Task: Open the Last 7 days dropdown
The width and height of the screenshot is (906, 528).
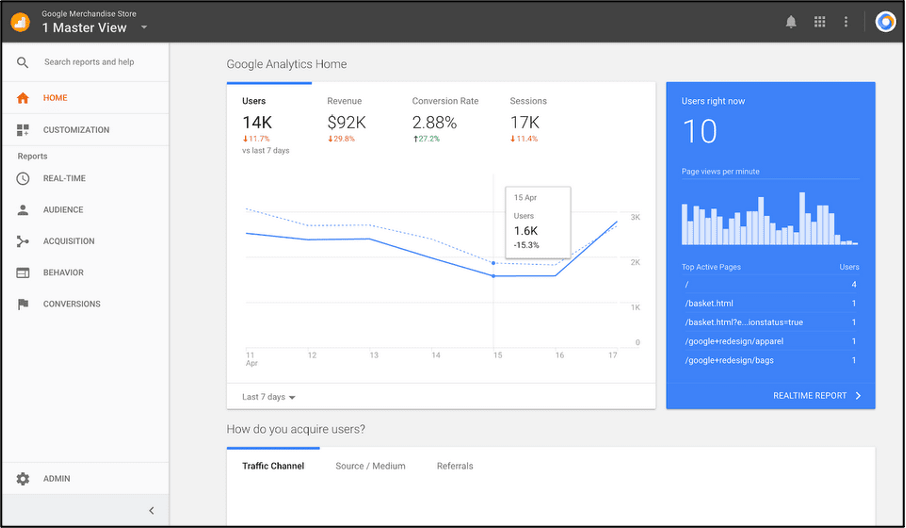Action: pos(269,397)
